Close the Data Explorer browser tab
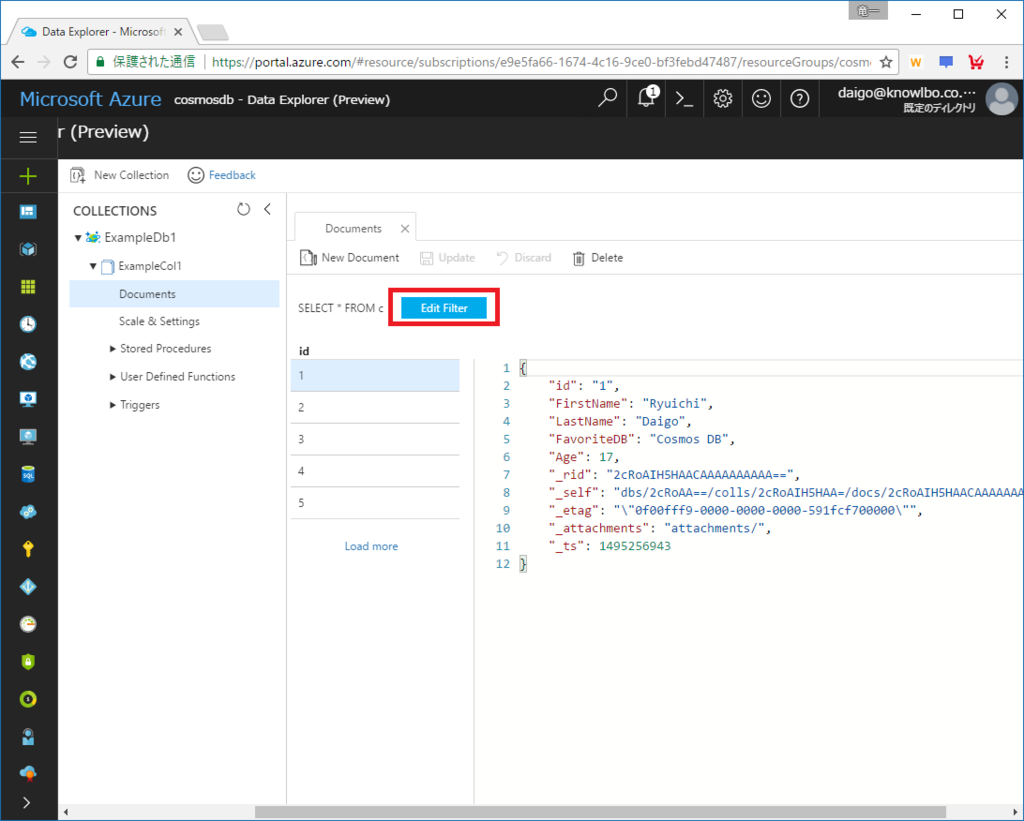Image resolution: width=1024 pixels, height=821 pixels. [178, 31]
